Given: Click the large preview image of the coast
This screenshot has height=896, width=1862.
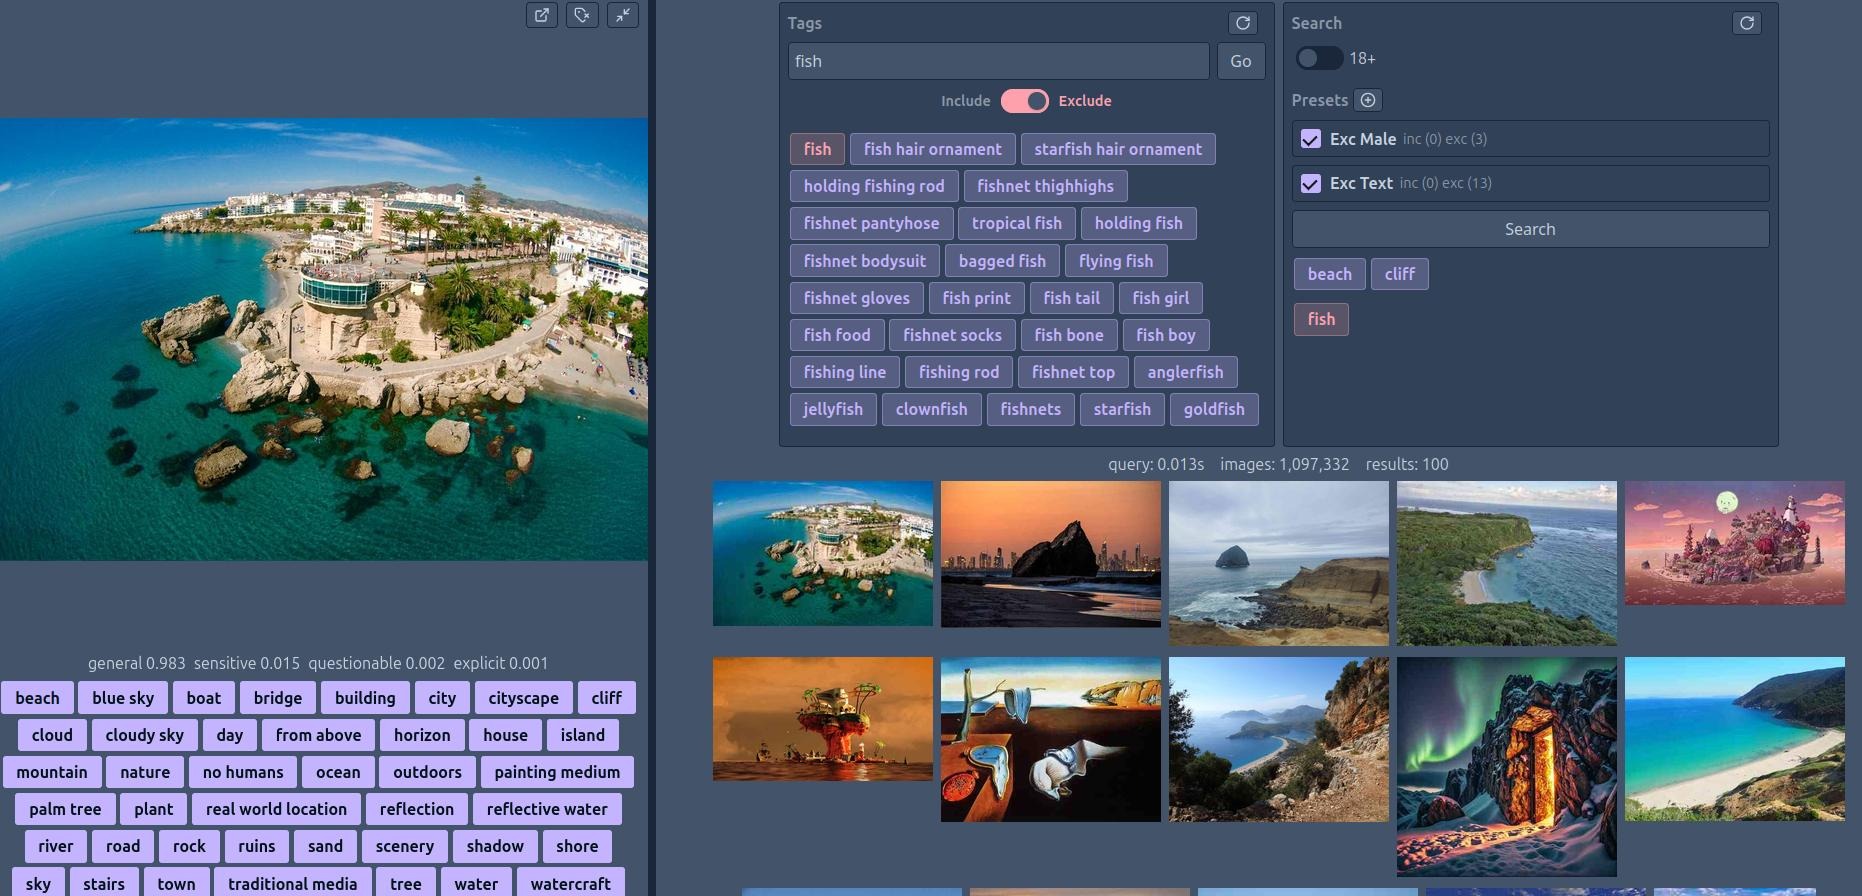Looking at the screenshot, I should 324,339.
